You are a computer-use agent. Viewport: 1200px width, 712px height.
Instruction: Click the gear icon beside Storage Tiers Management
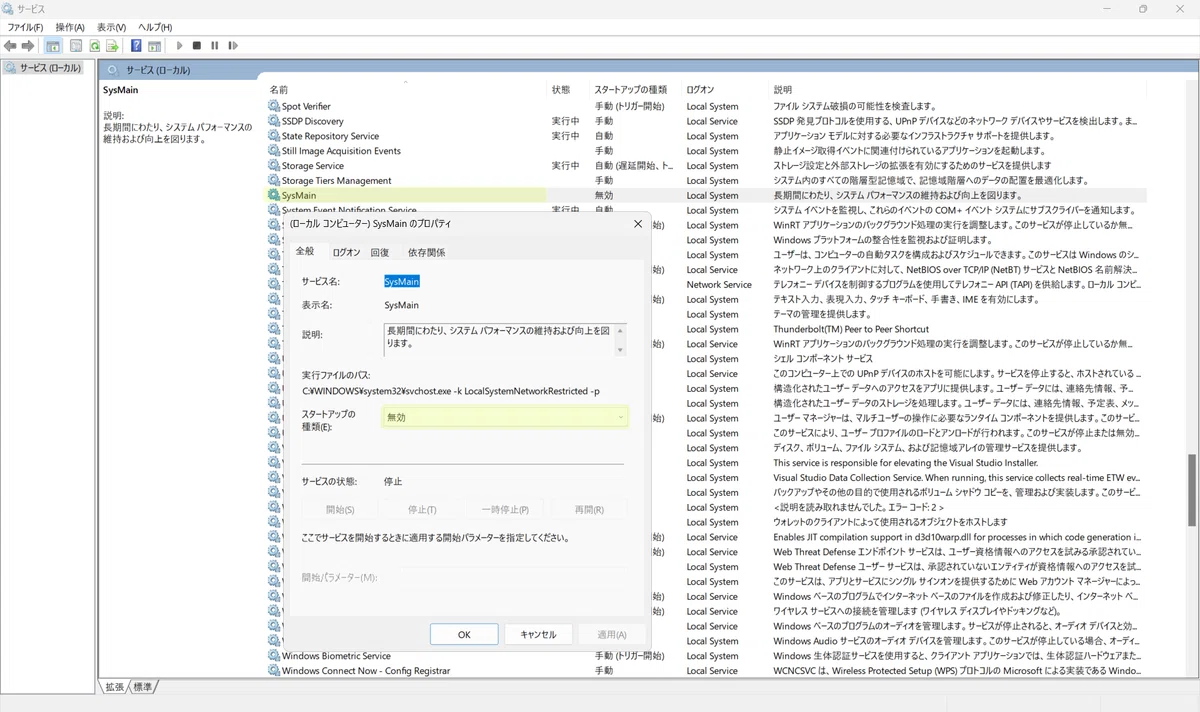[274, 181]
